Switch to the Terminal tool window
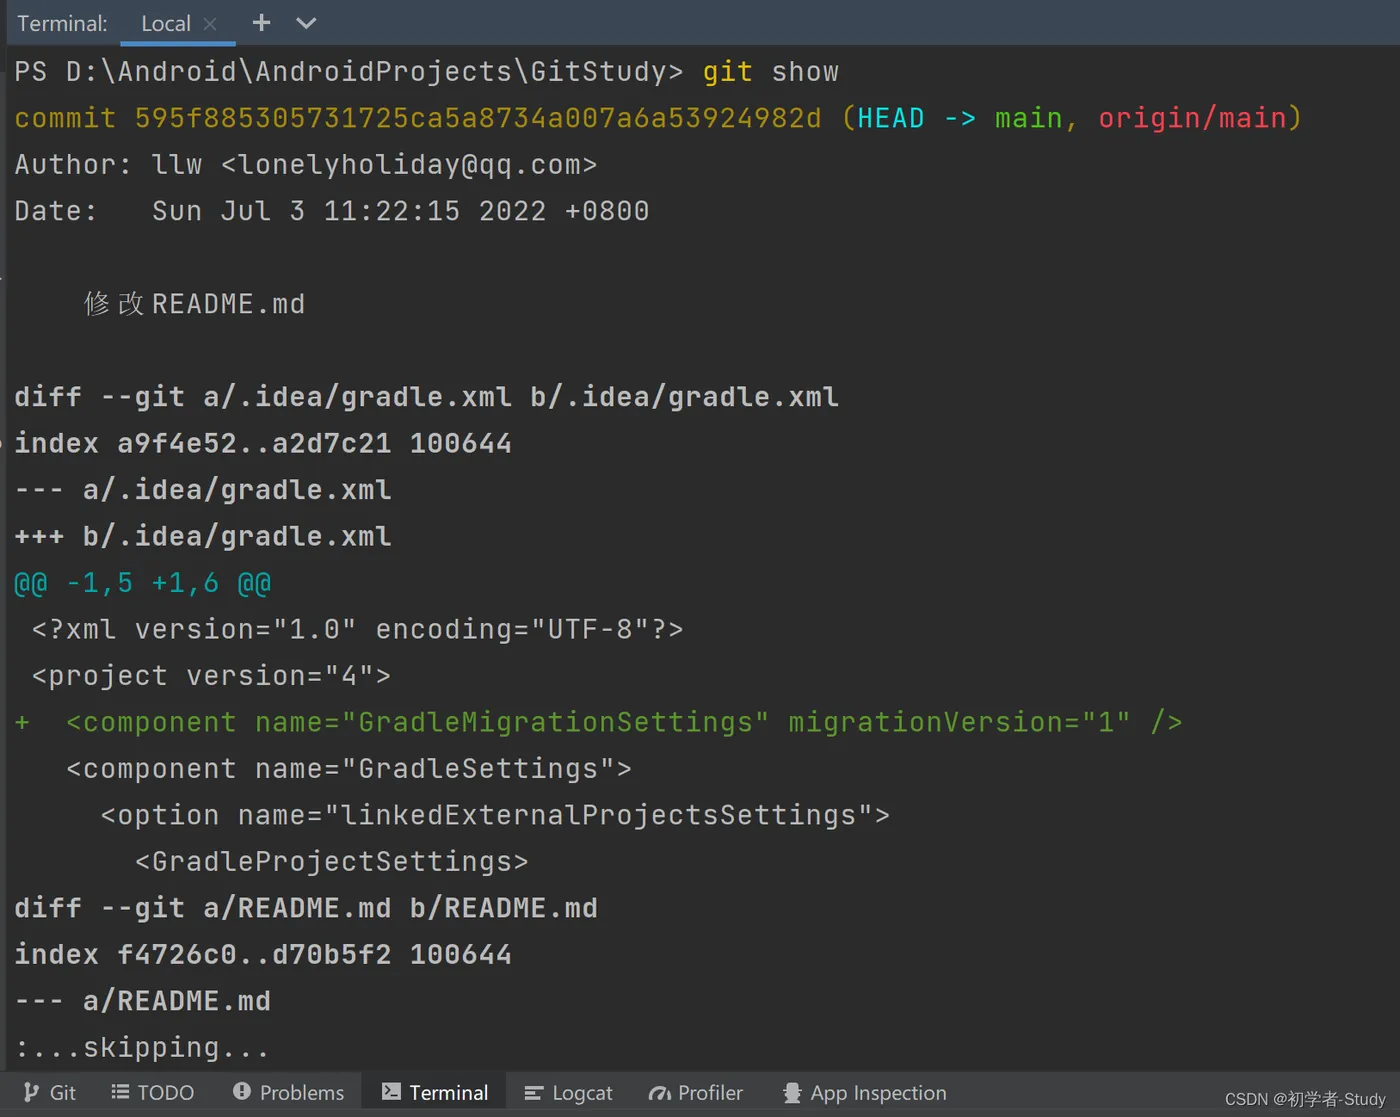The width and height of the screenshot is (1400, 1117). click(x=435, y=1093)
